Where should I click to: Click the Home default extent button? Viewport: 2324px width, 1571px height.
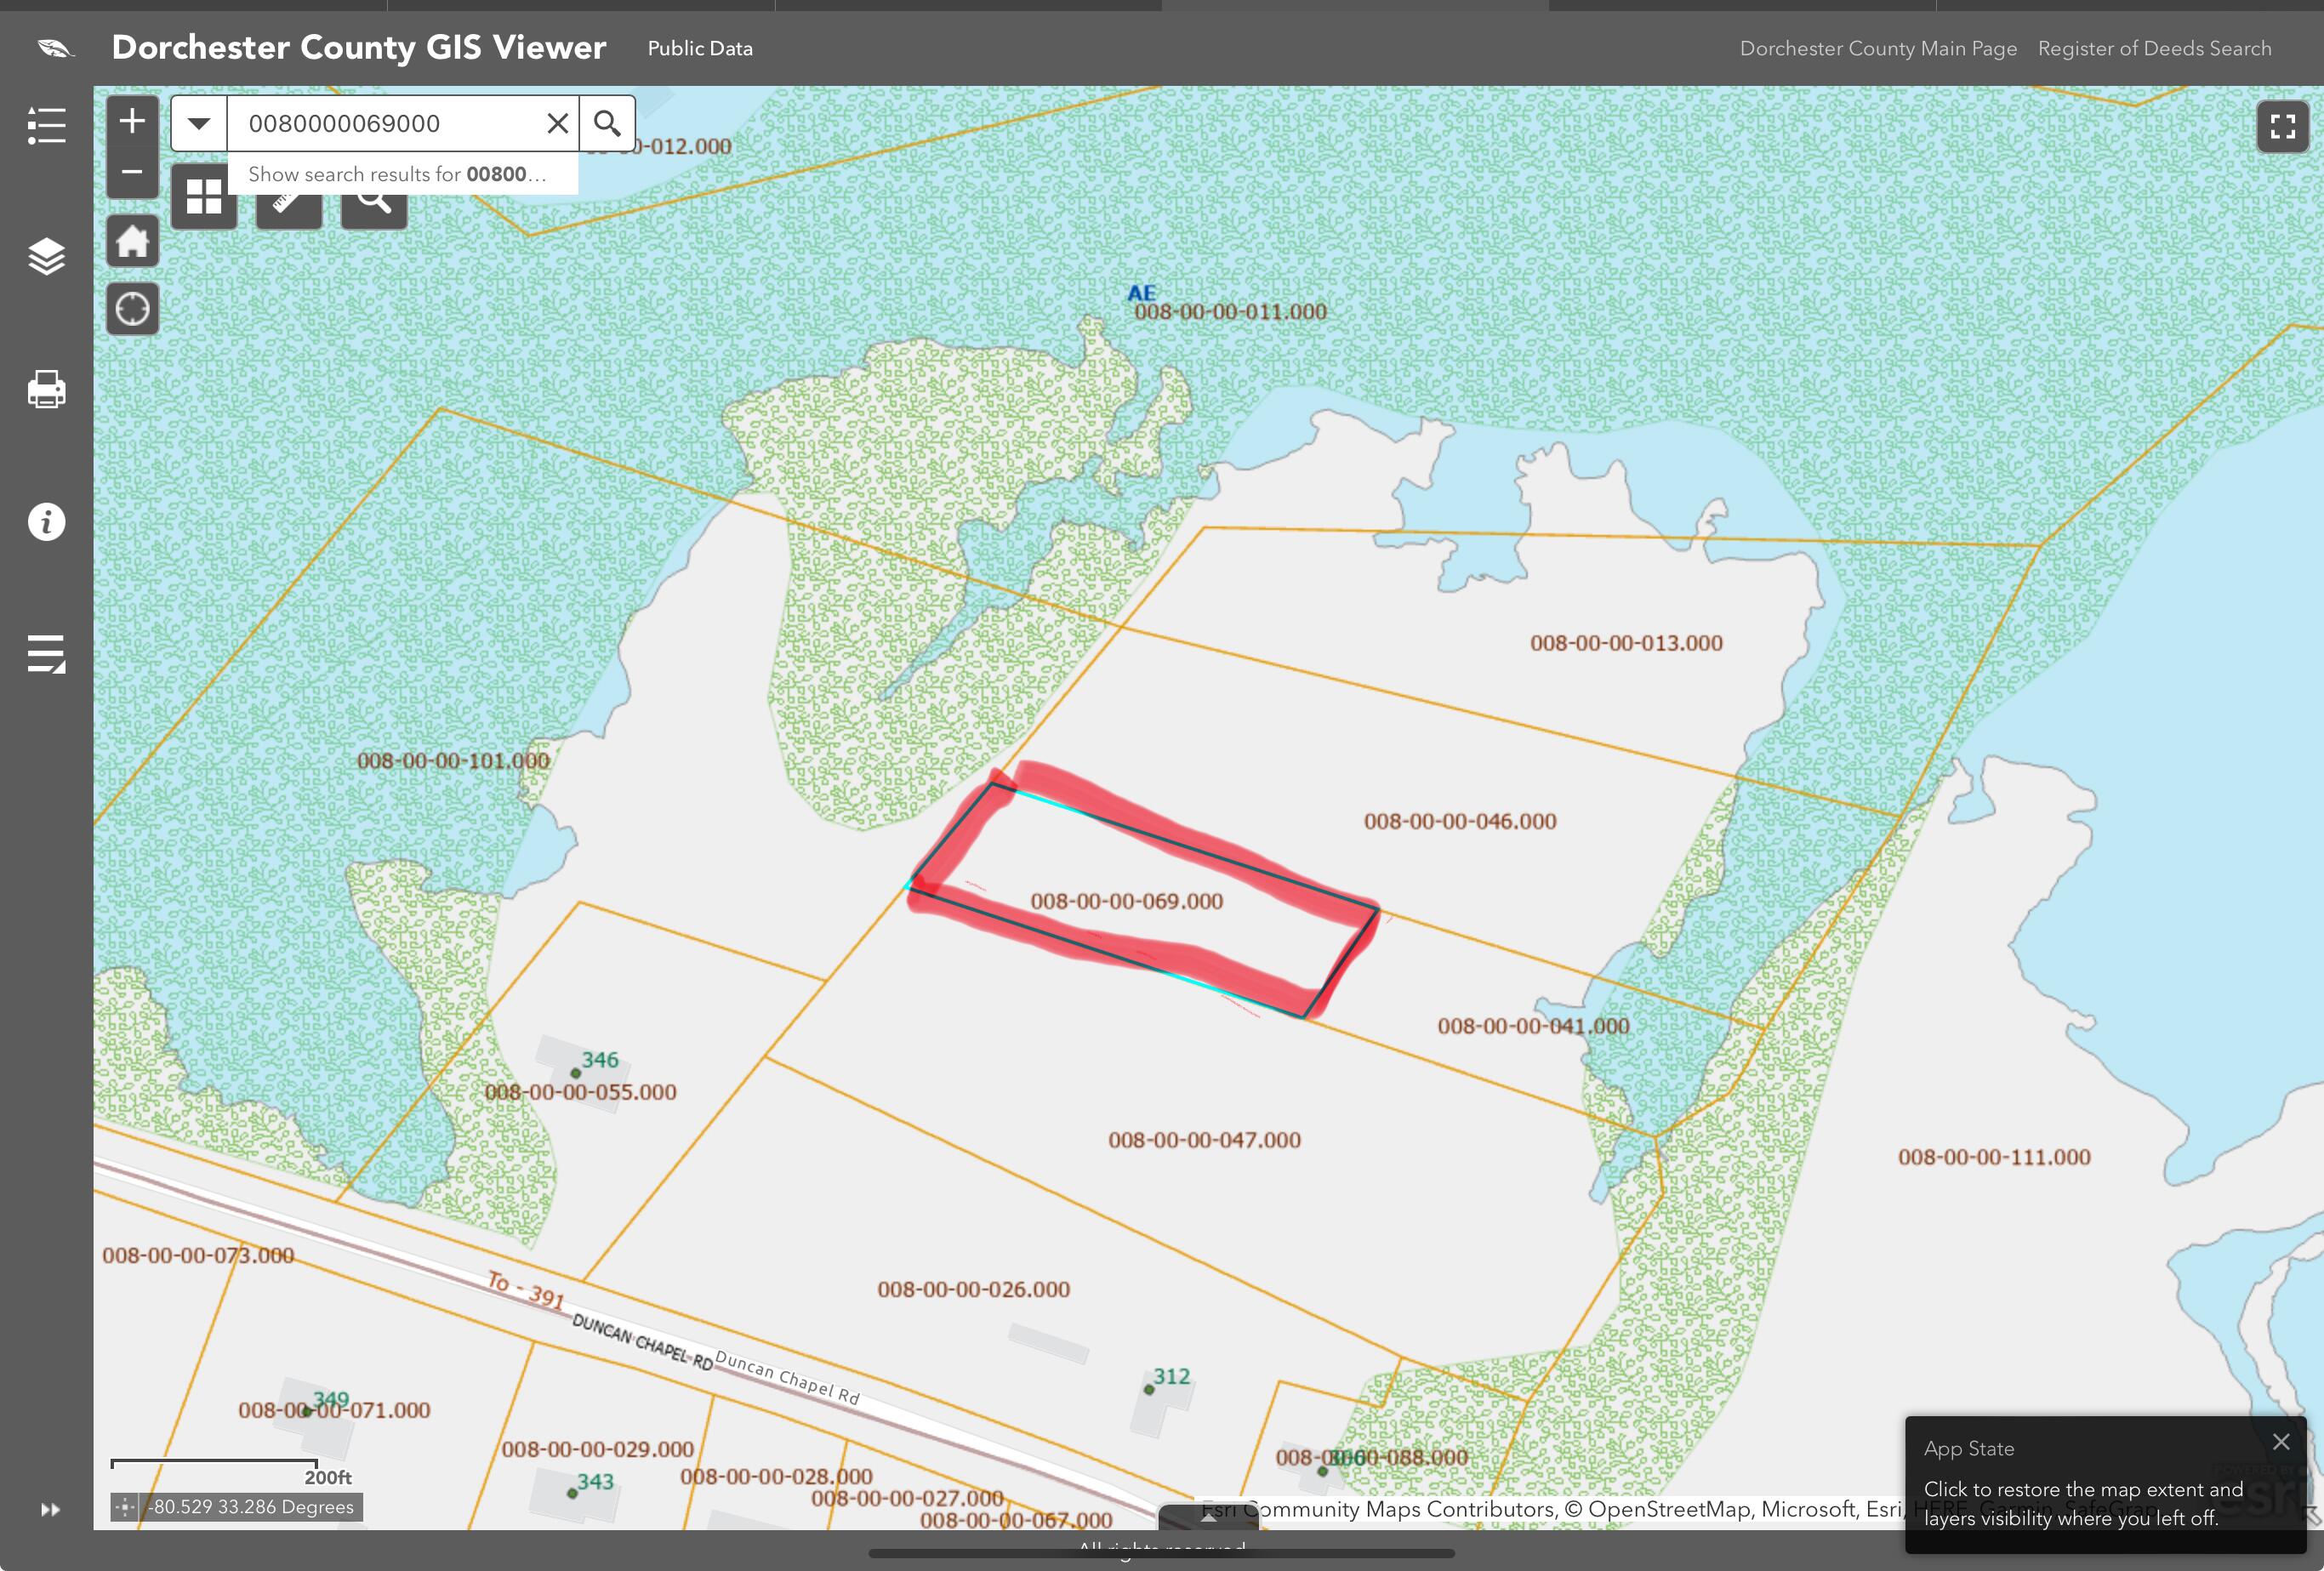[x=132, y=241]
